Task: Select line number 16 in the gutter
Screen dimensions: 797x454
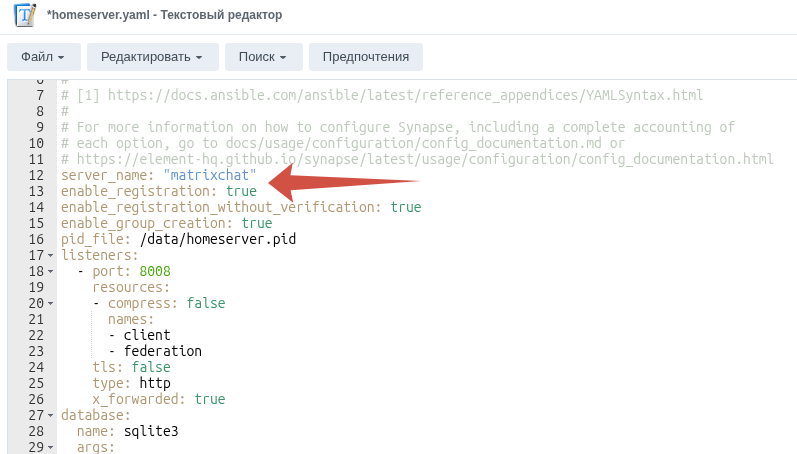Action: click(36, 240)
